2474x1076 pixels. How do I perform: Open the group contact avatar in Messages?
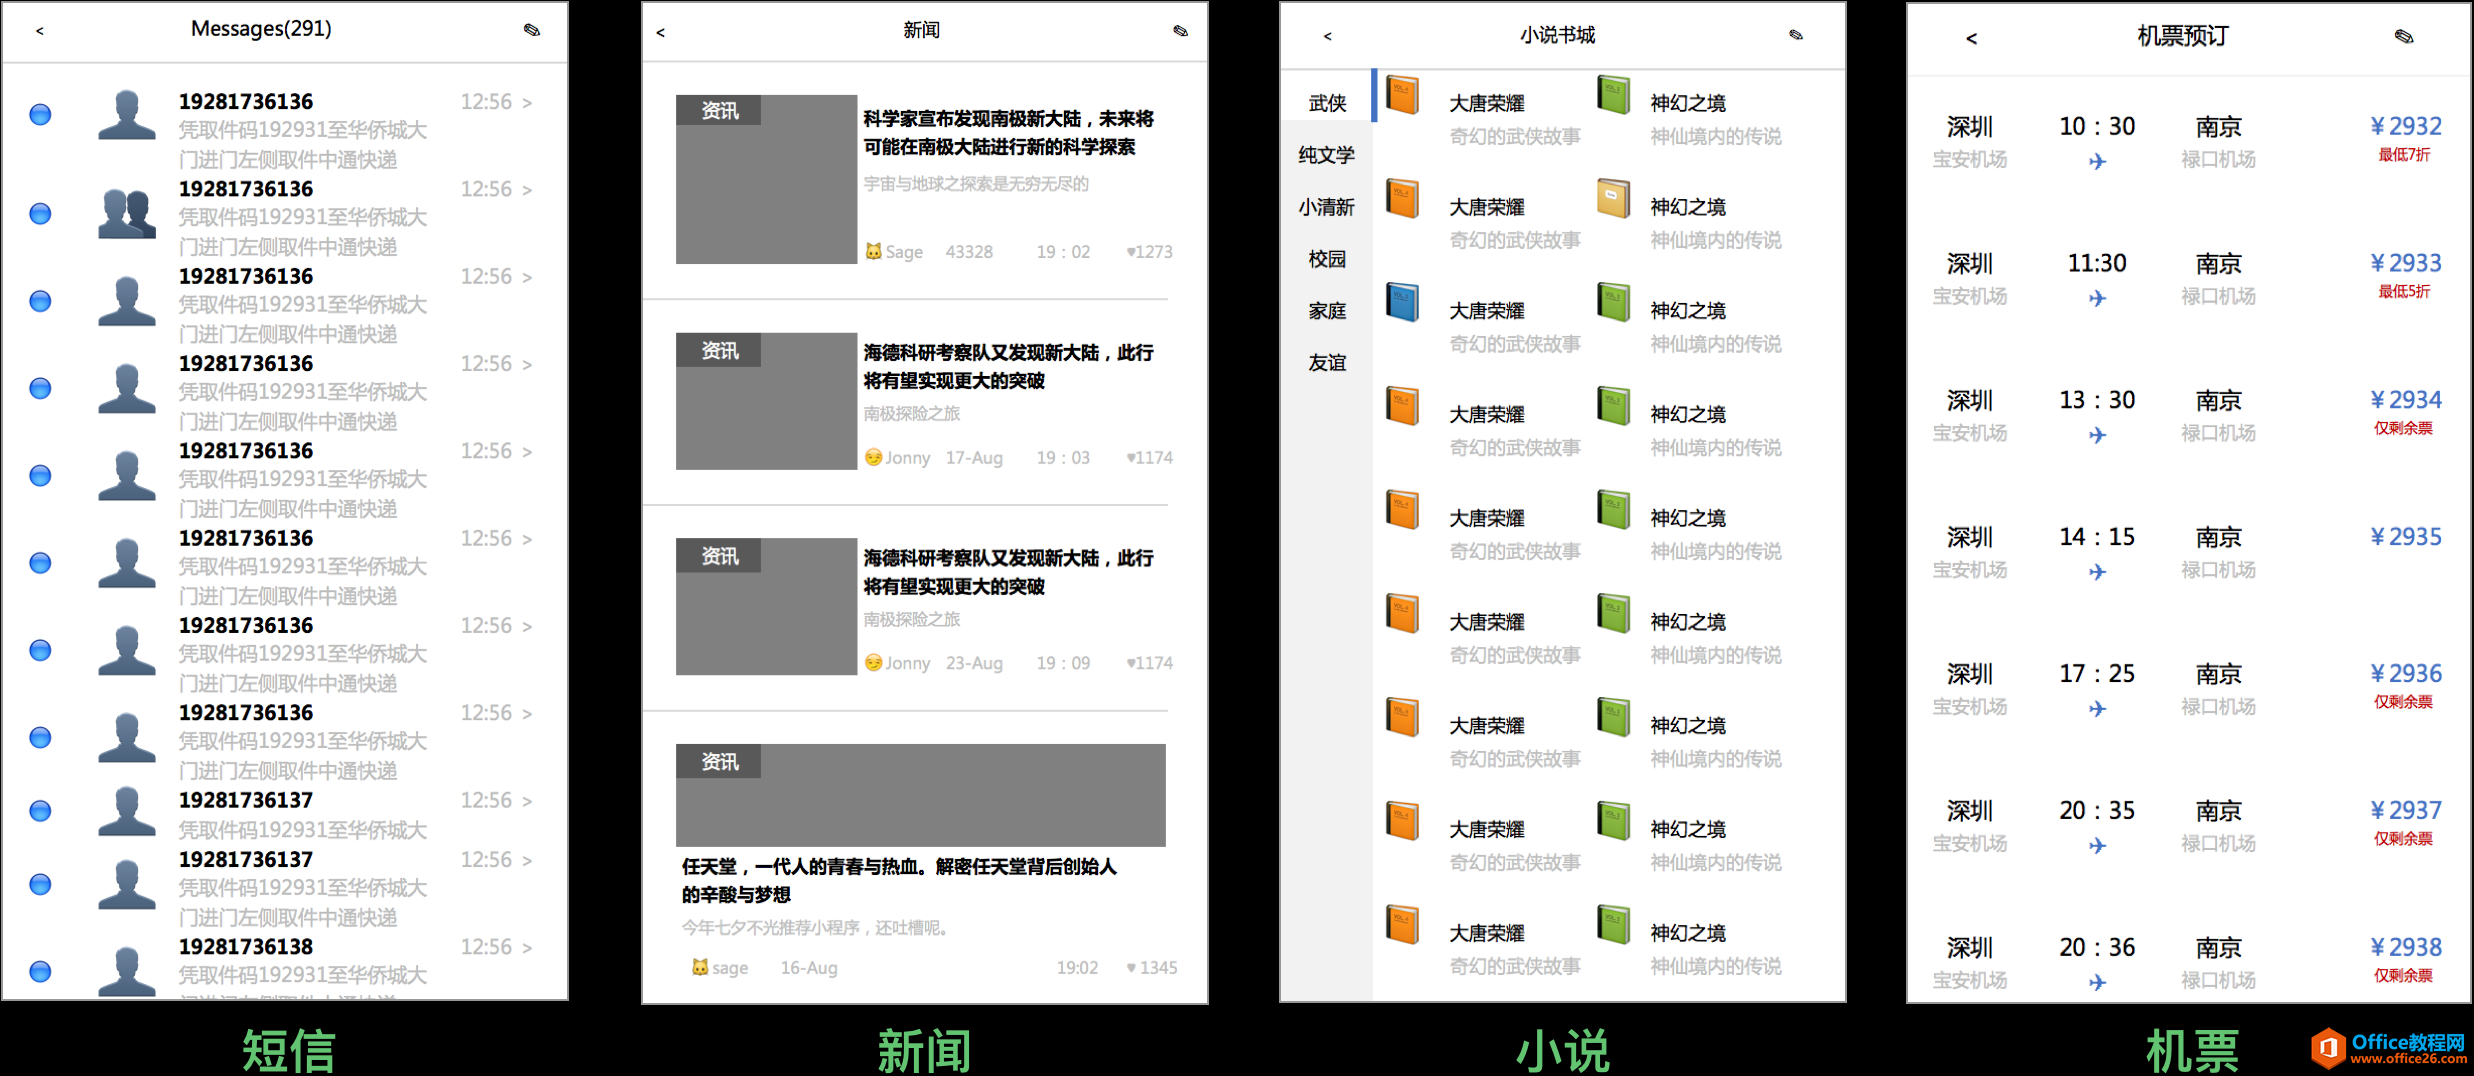pyautogui.click(x=127, y=213)
